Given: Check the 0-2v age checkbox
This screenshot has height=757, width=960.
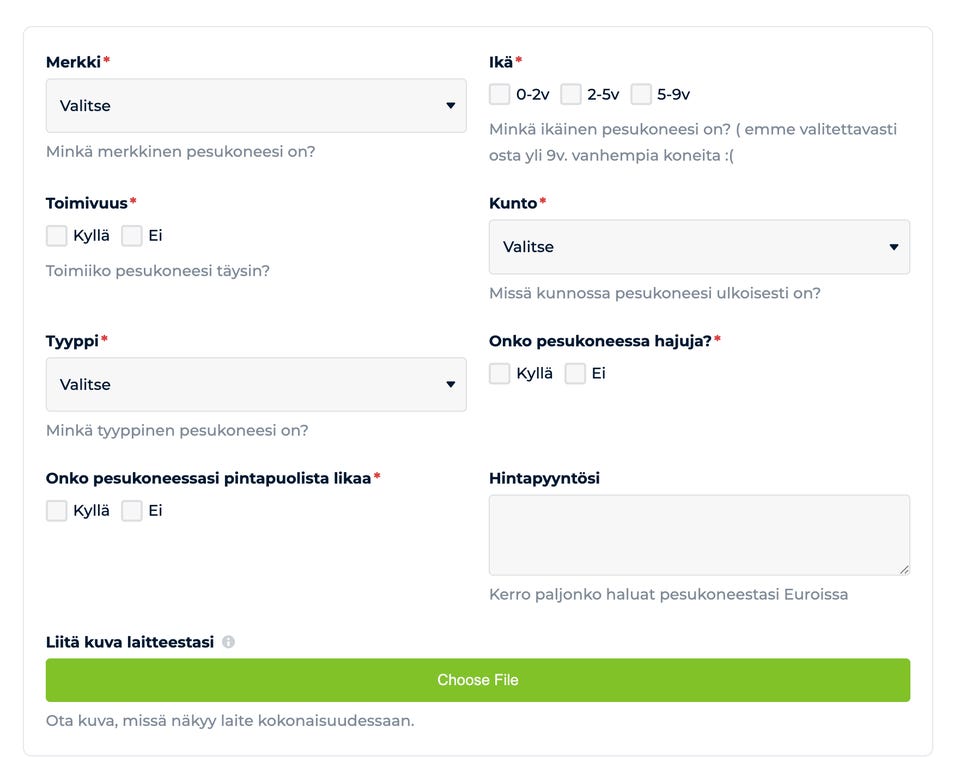Looking at the screenshot, I should tap(500, 95).
